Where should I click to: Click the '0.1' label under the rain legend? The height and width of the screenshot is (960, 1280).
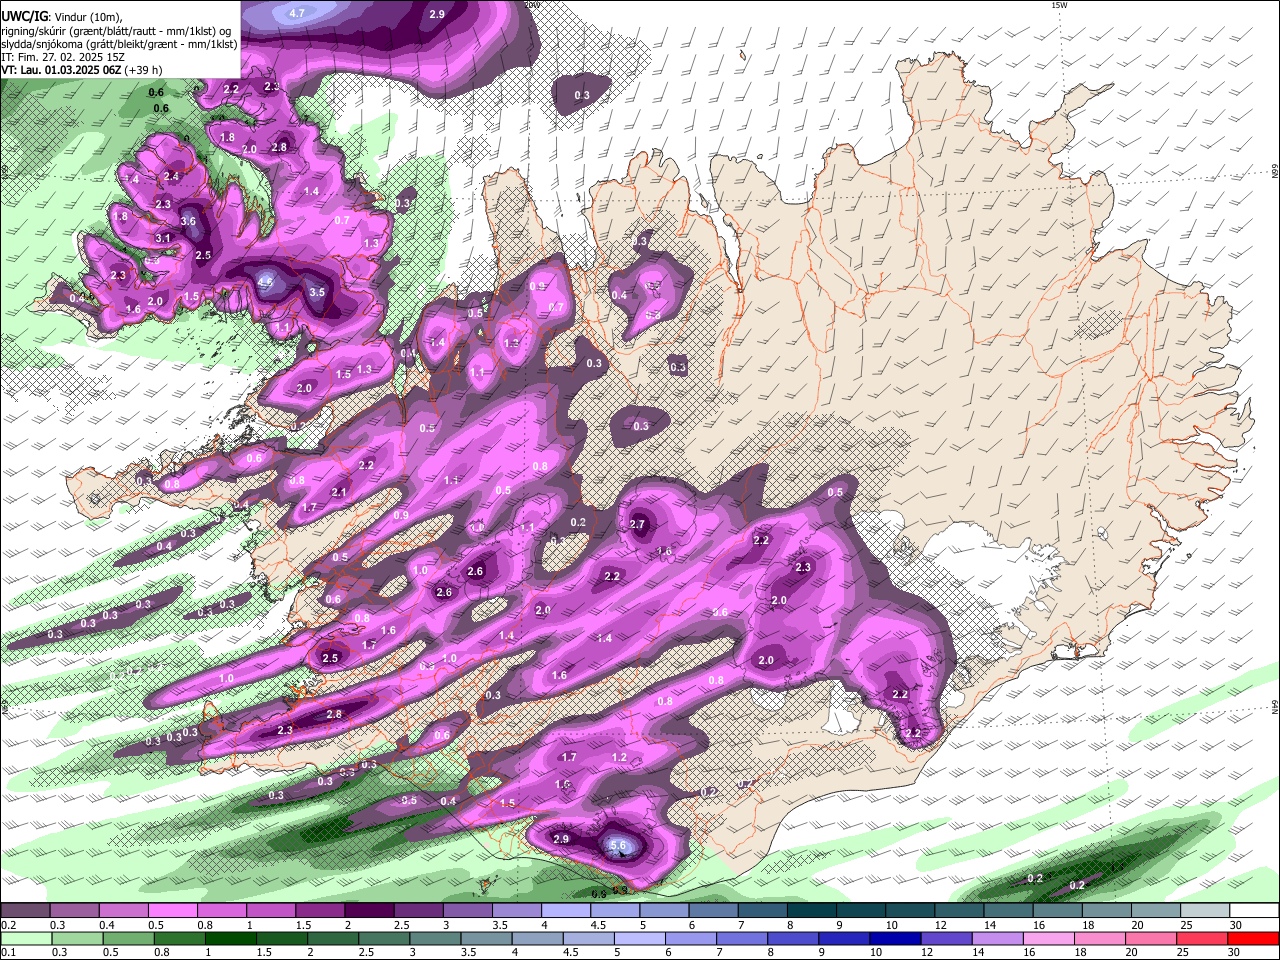tap(8, 952)
